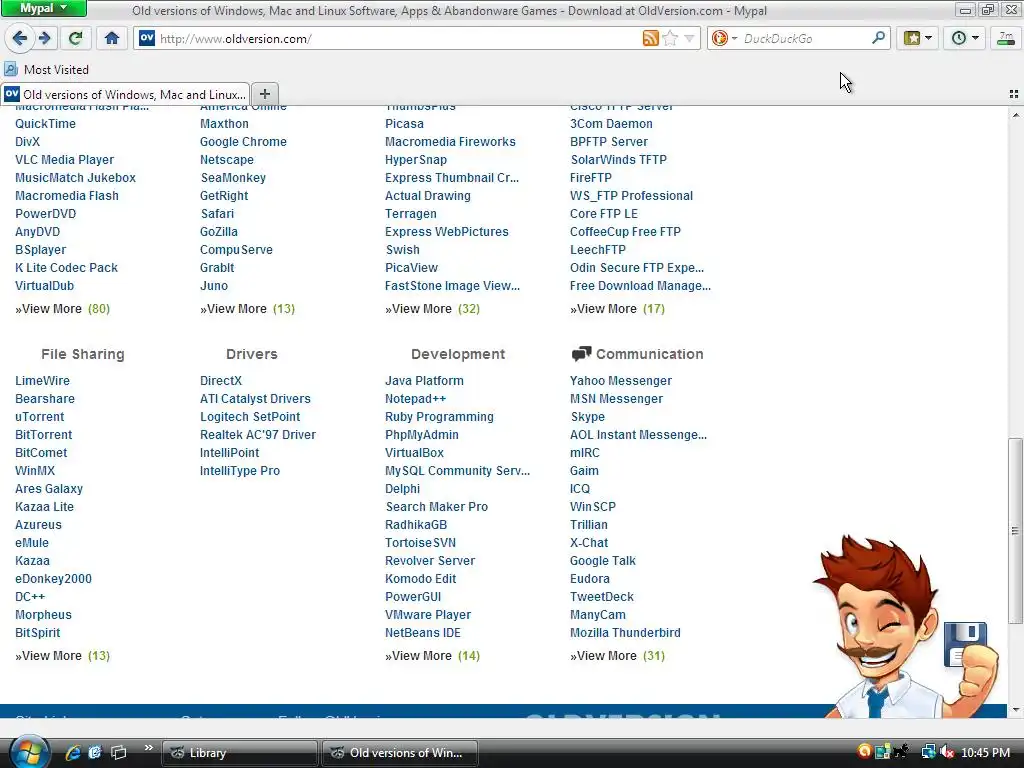Open the Macromedia Fireworks link
The height and width of the screenshot is (768, 1024).
click(x=450, y=142)
